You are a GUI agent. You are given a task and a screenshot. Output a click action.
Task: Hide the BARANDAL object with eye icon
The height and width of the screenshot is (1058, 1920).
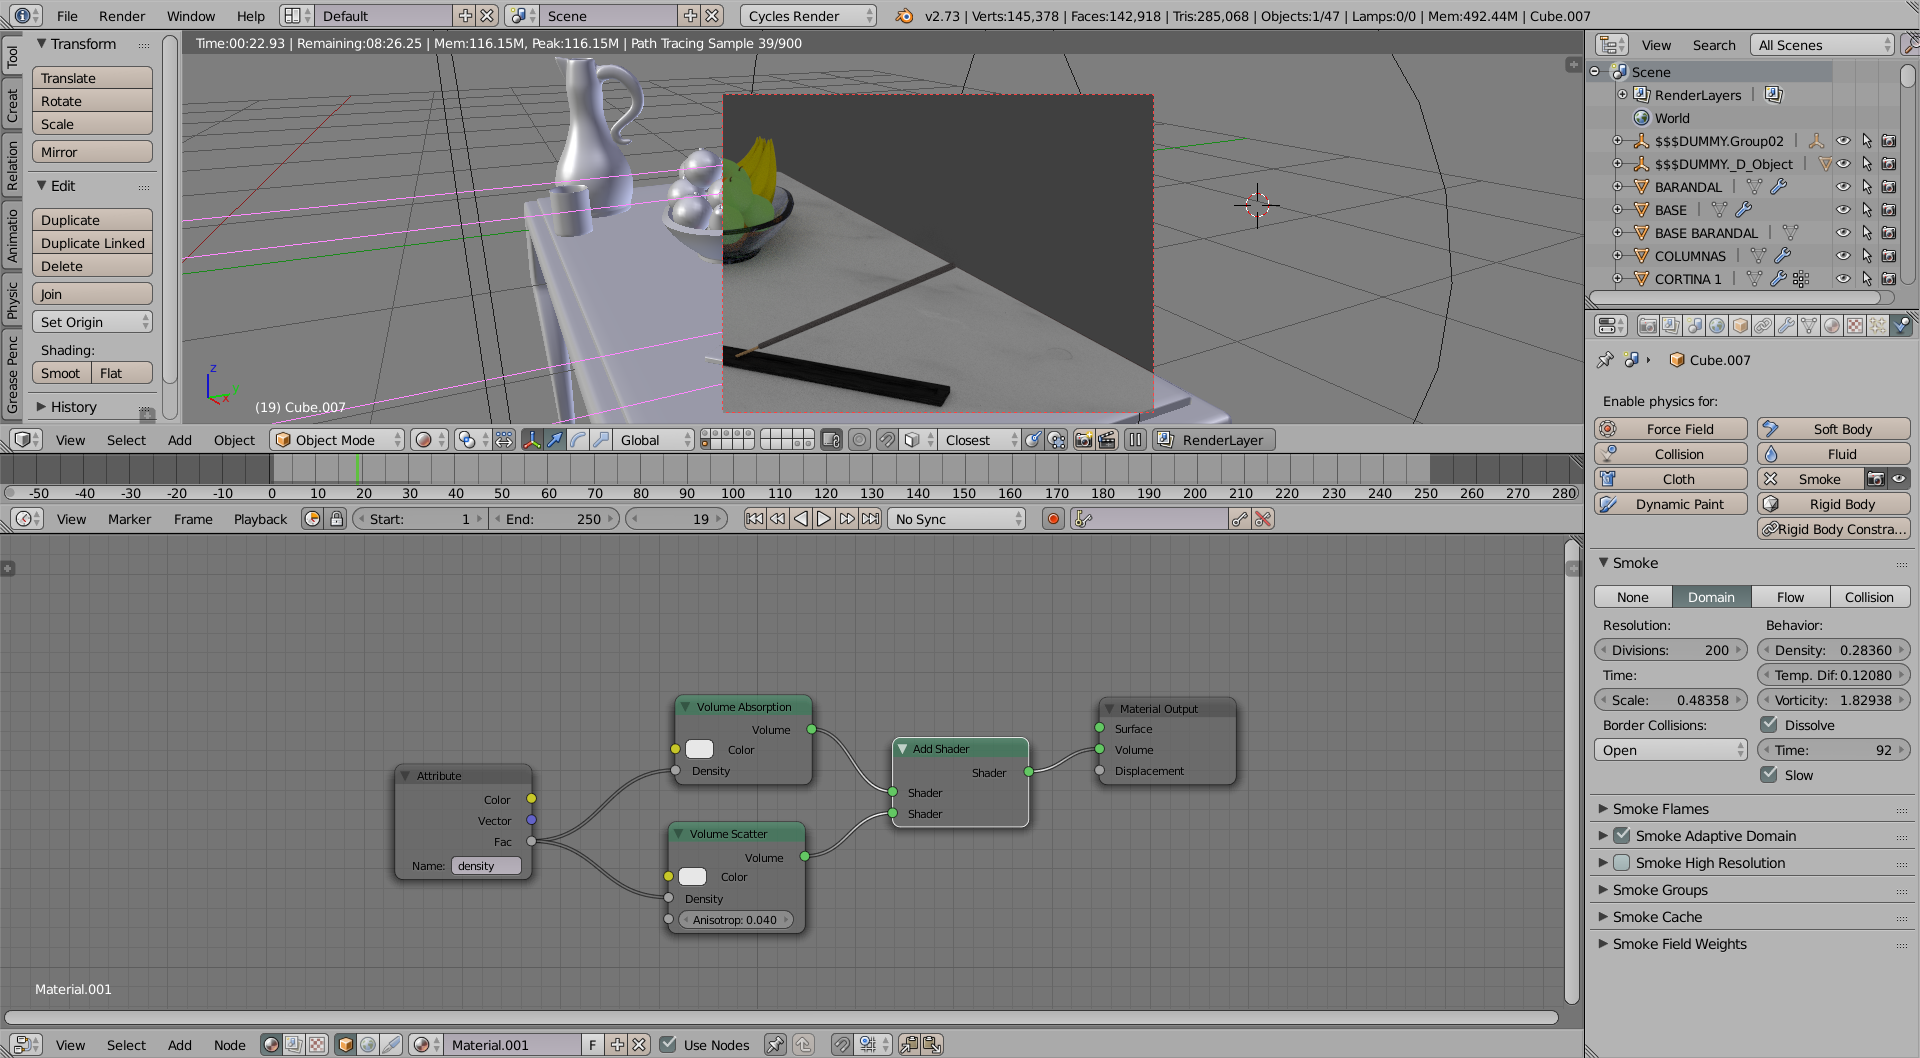click(x=1843, y=187)
